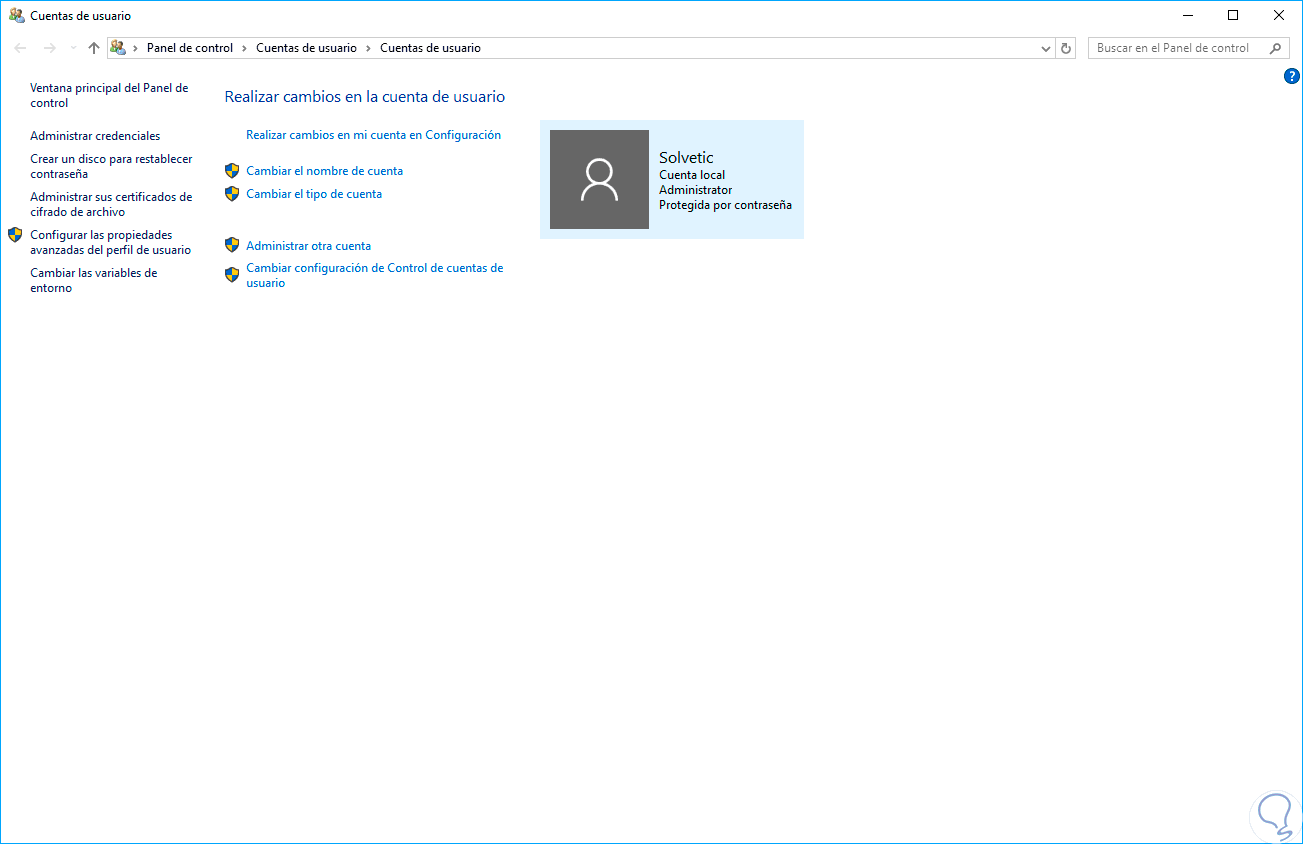This screenshot has height=844, width=1303.
Task: Expand chevron before last Cuentas de usuario breadcrumb
Action: click(x=368, y=48)
